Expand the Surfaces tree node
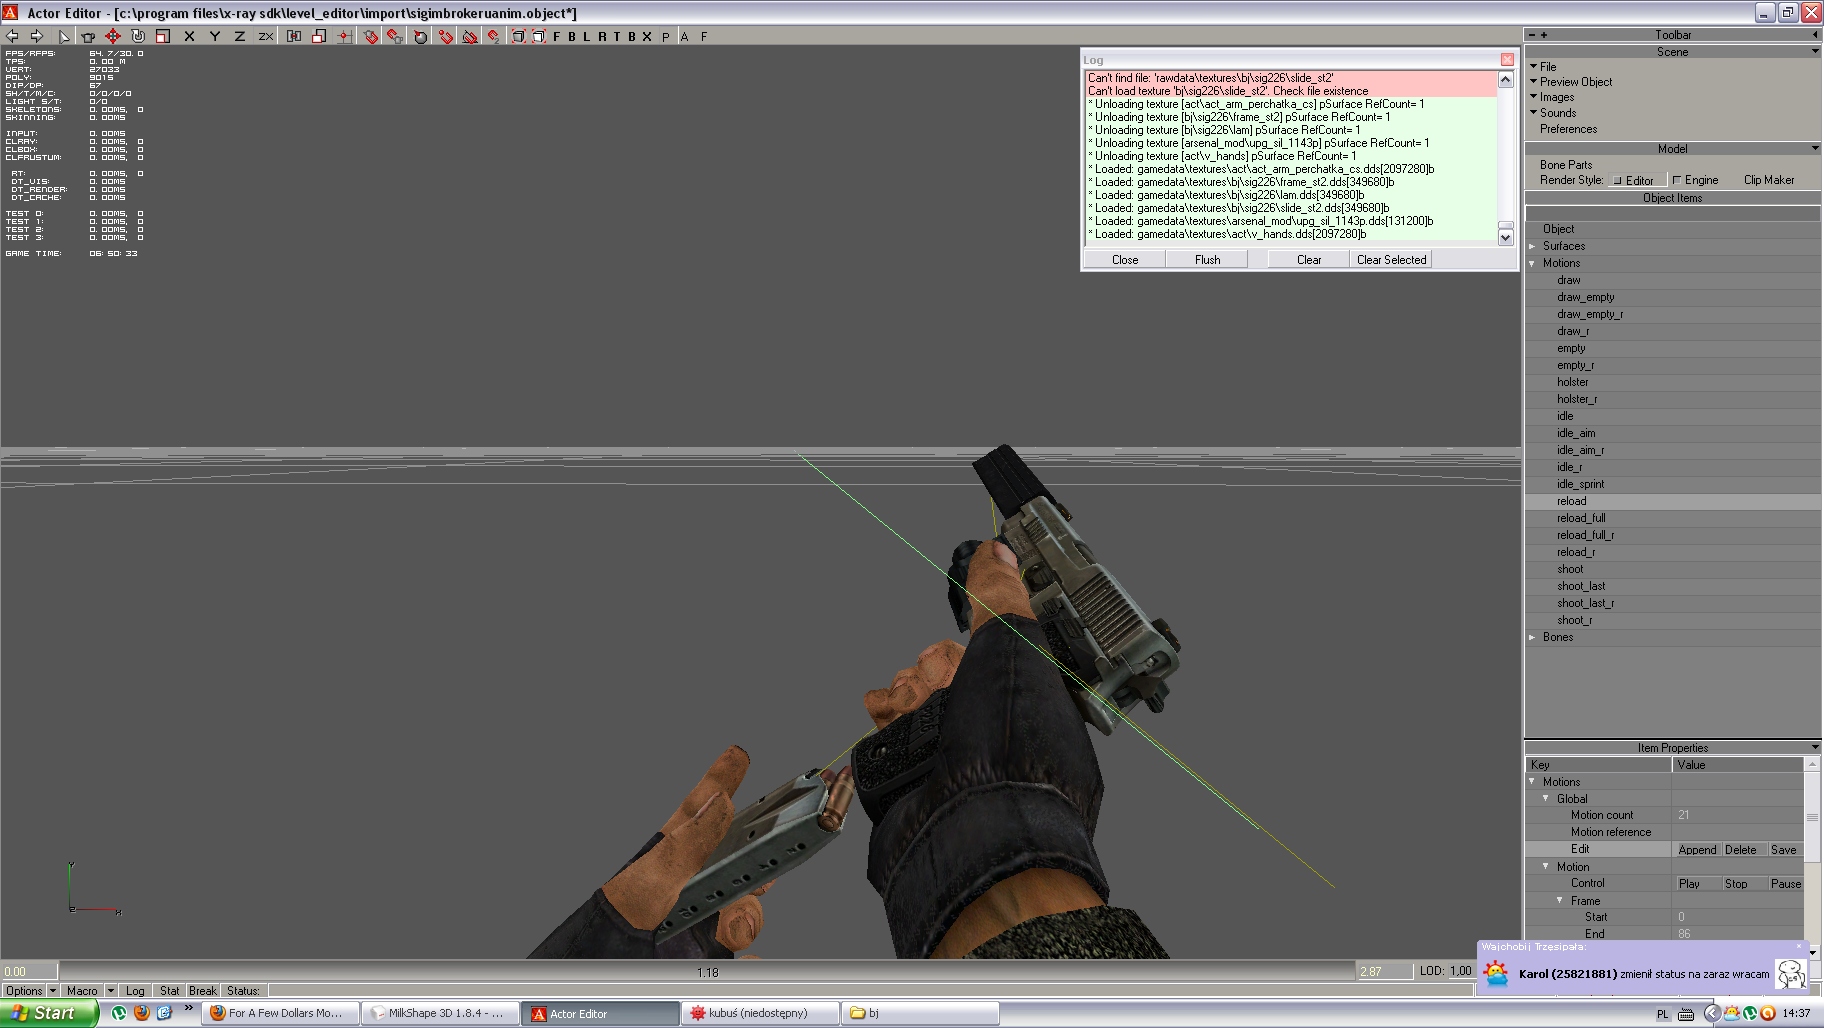The image size is (1824, 1028). tap(1532, 246)
